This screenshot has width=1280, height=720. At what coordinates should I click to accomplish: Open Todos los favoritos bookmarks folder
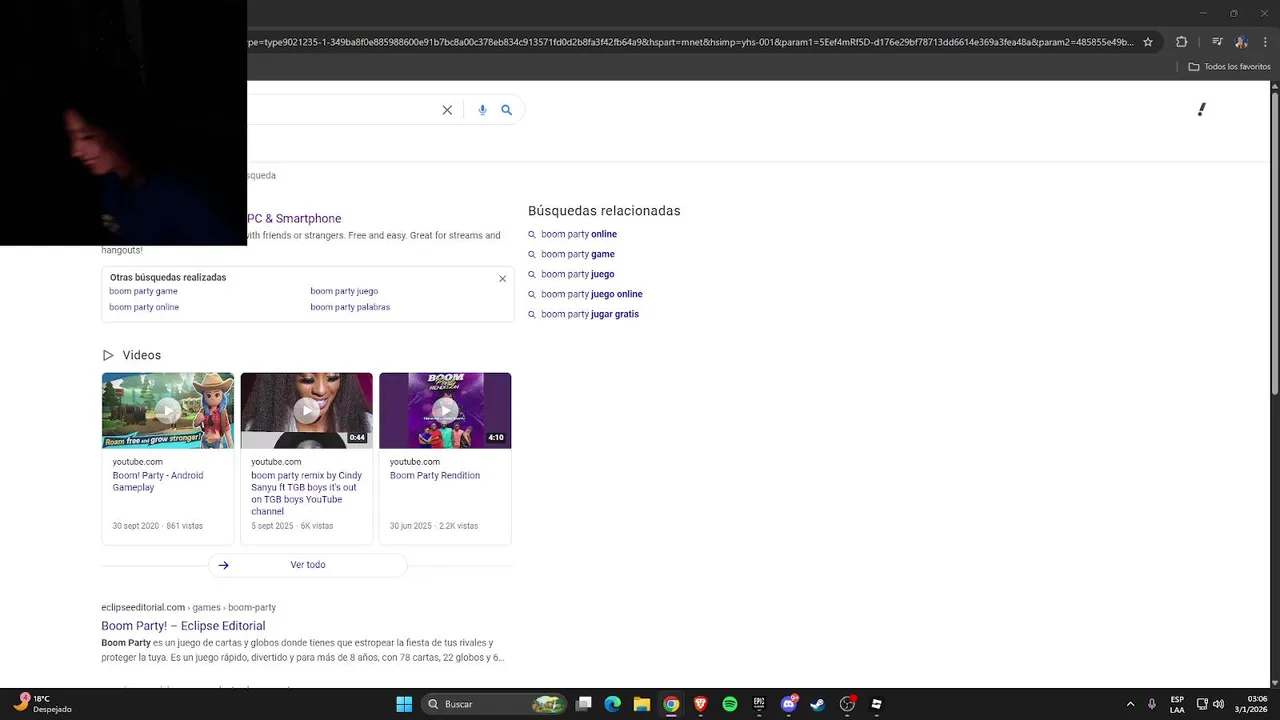click(1229, 67)
